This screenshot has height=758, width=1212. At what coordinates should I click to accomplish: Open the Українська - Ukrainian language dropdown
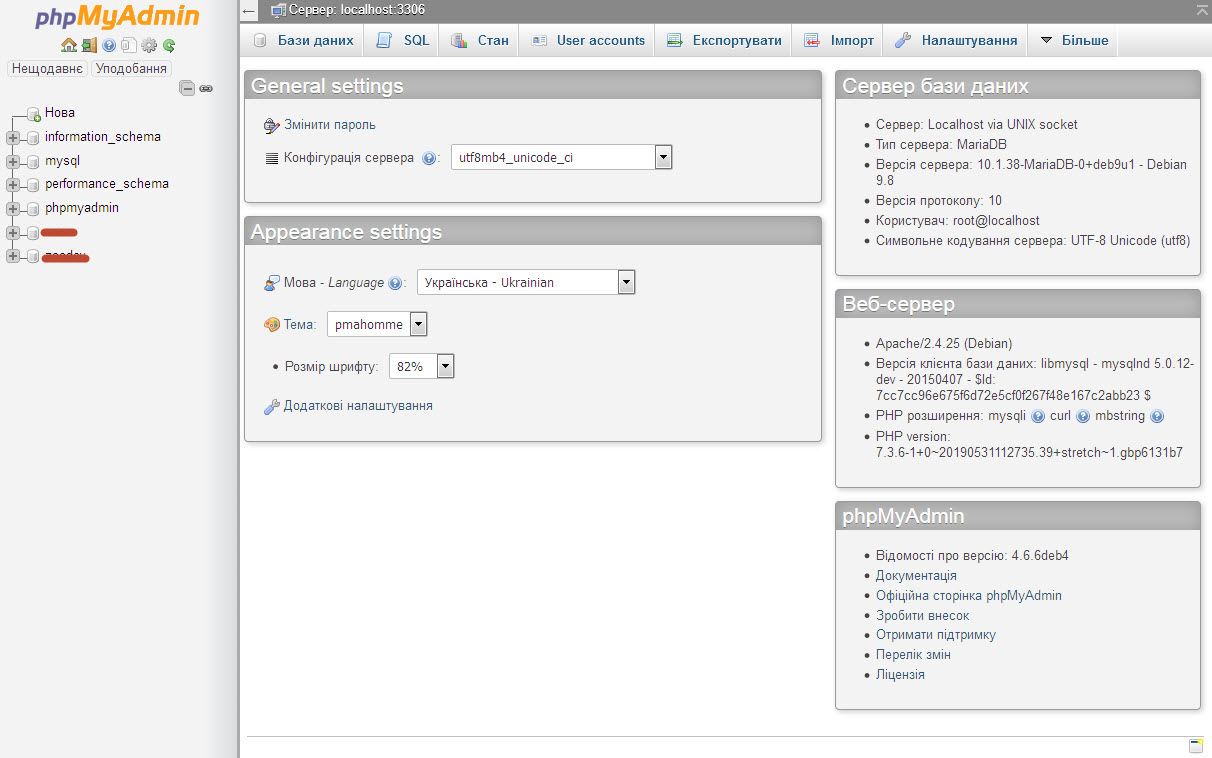pos(526,283)
